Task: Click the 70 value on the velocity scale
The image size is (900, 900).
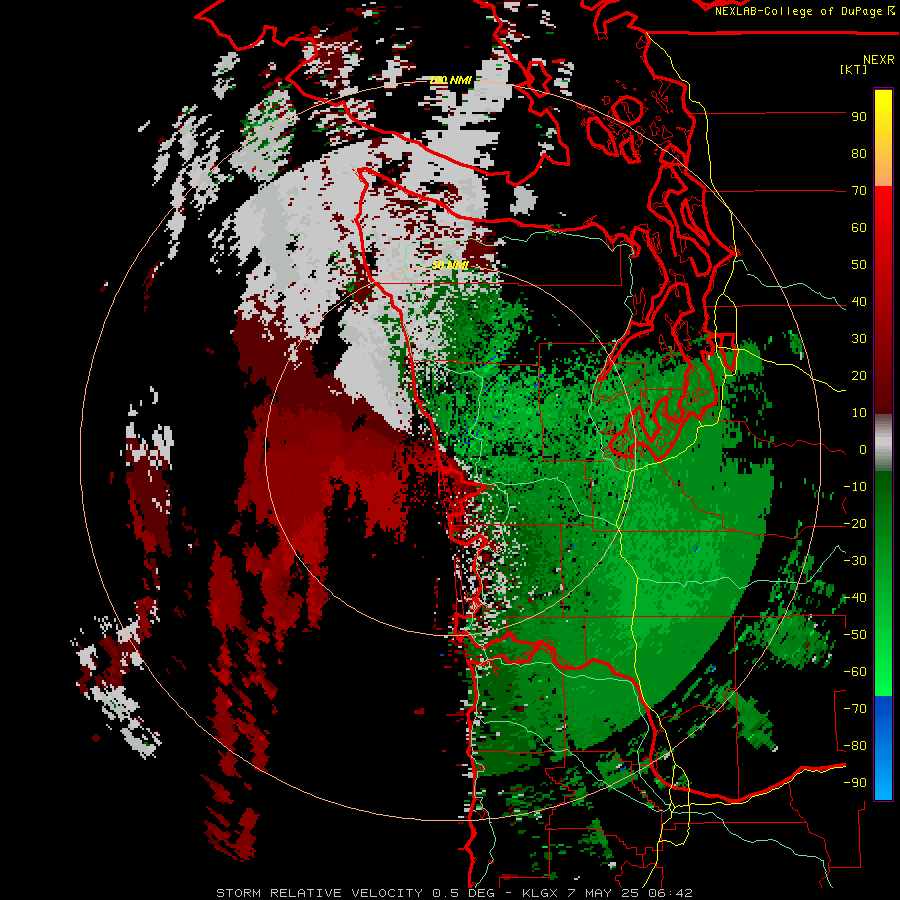Action: pyautogui.click(x=859, y=191)
